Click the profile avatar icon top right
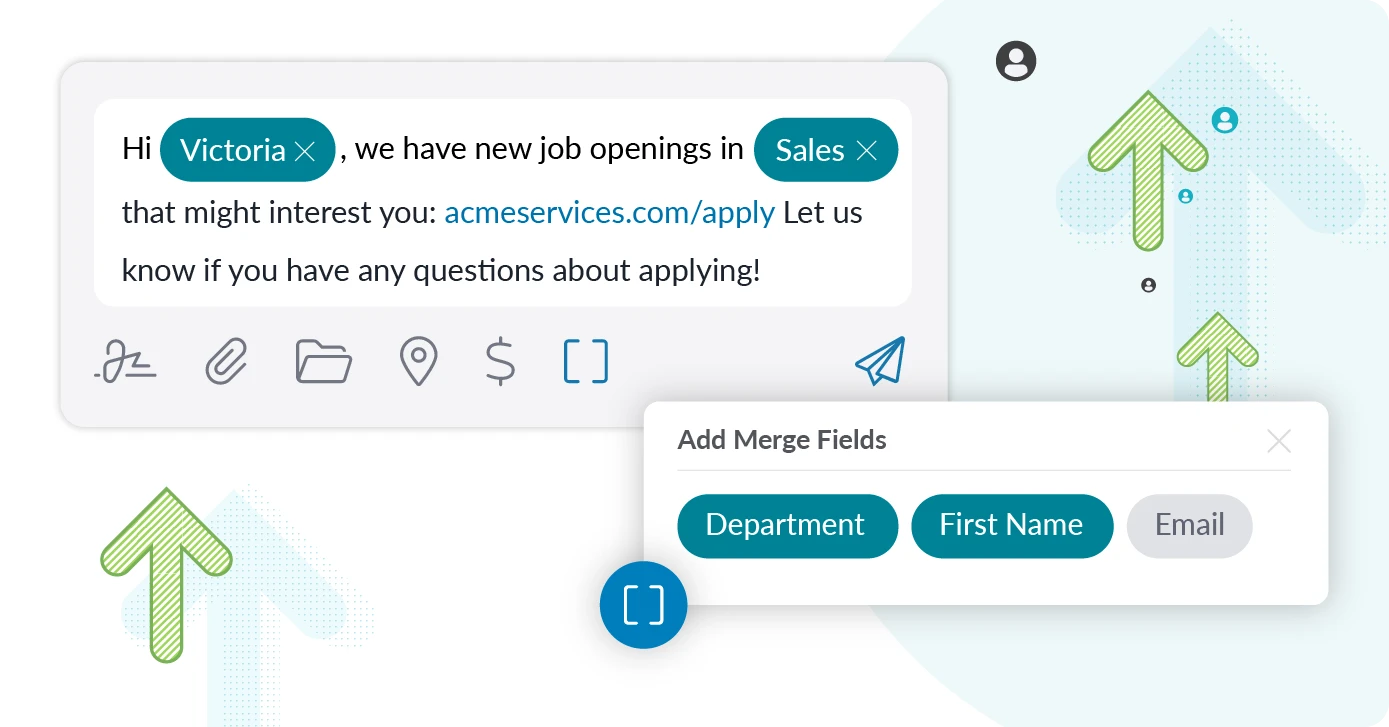Viewport: 1389px width, 727px height. point(1016,62)
